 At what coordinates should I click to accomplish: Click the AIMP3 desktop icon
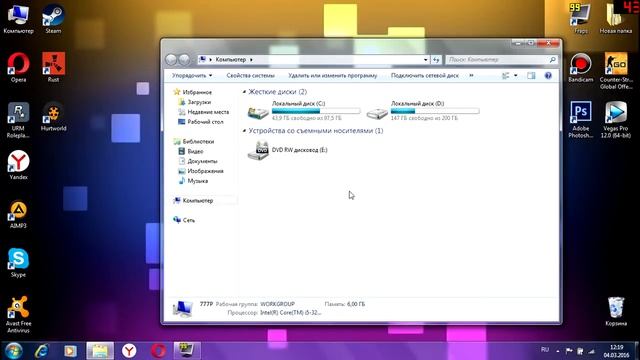click(18, 214)
